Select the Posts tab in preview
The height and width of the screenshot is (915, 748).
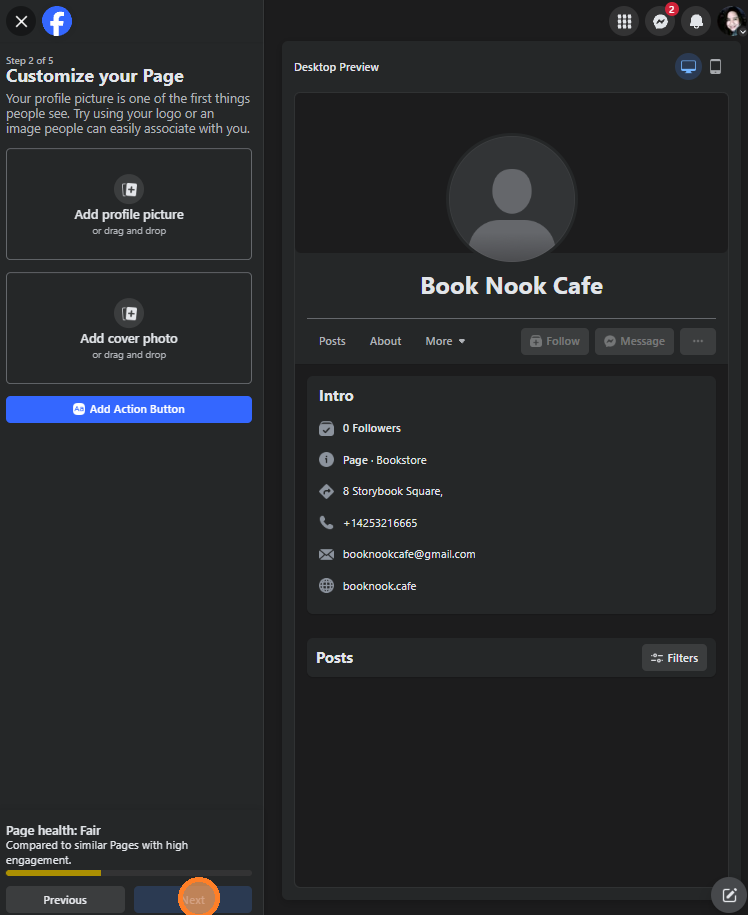(x=332, y=341)
